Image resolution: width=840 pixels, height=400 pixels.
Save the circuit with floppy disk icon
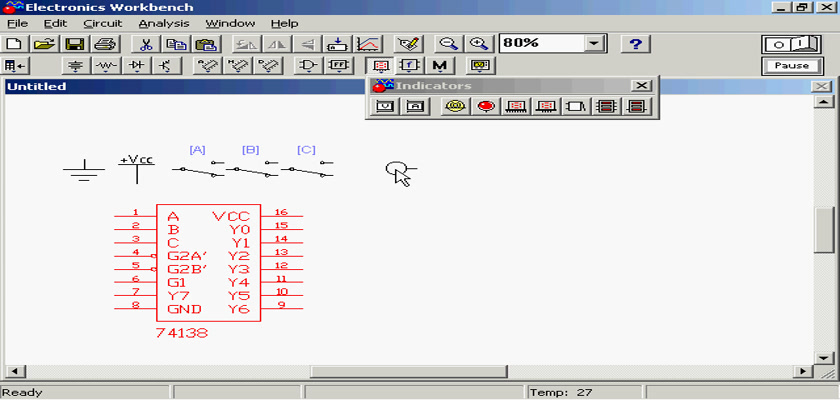click(x=74, y=44)
